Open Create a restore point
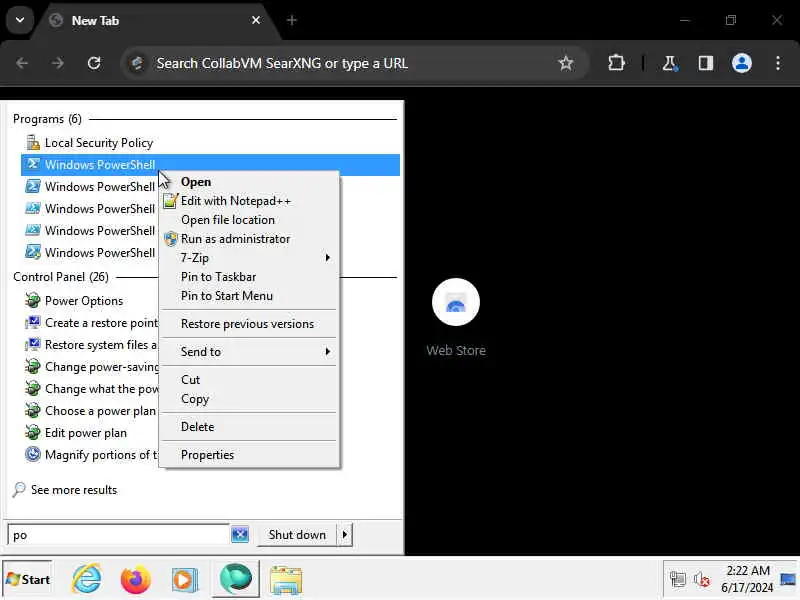The image size is (800, 600). pyautogui.click(x=90, y=323)
